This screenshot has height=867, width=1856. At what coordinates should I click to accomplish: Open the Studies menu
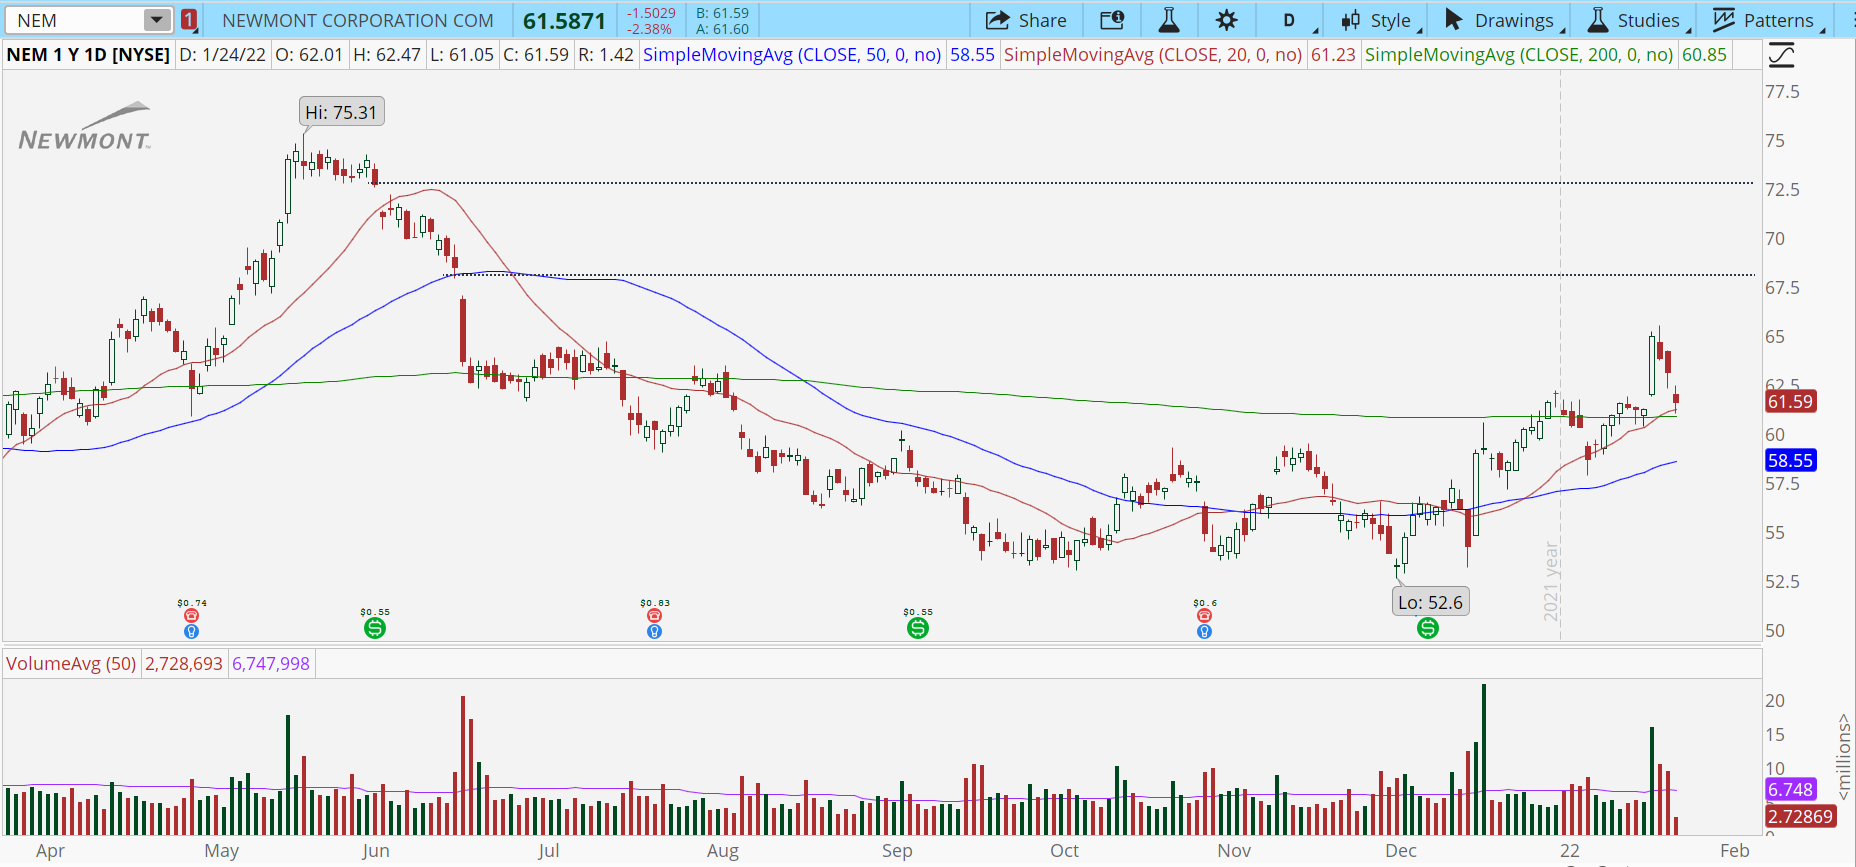click(1638, 20)
